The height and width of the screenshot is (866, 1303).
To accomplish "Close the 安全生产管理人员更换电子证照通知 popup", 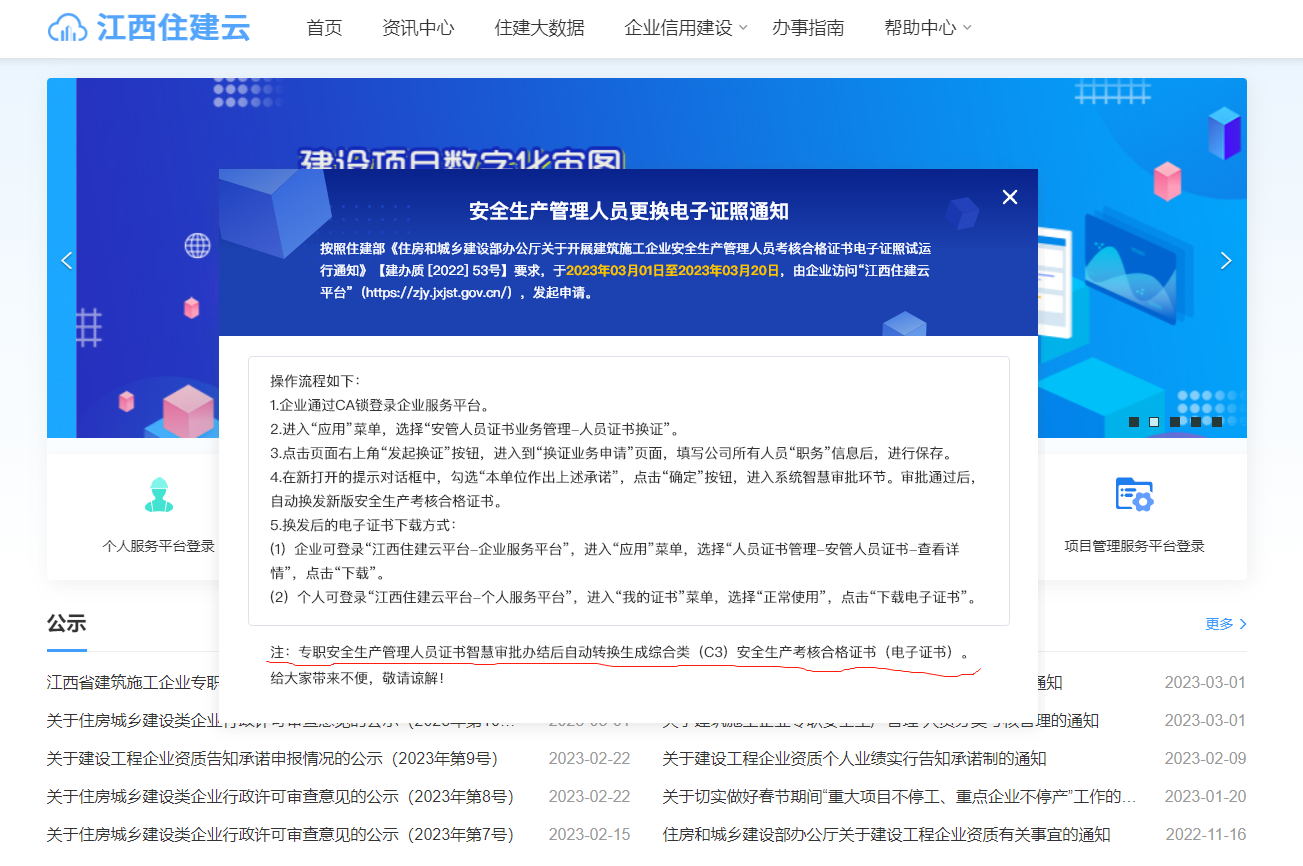I will pos(1010,197).
